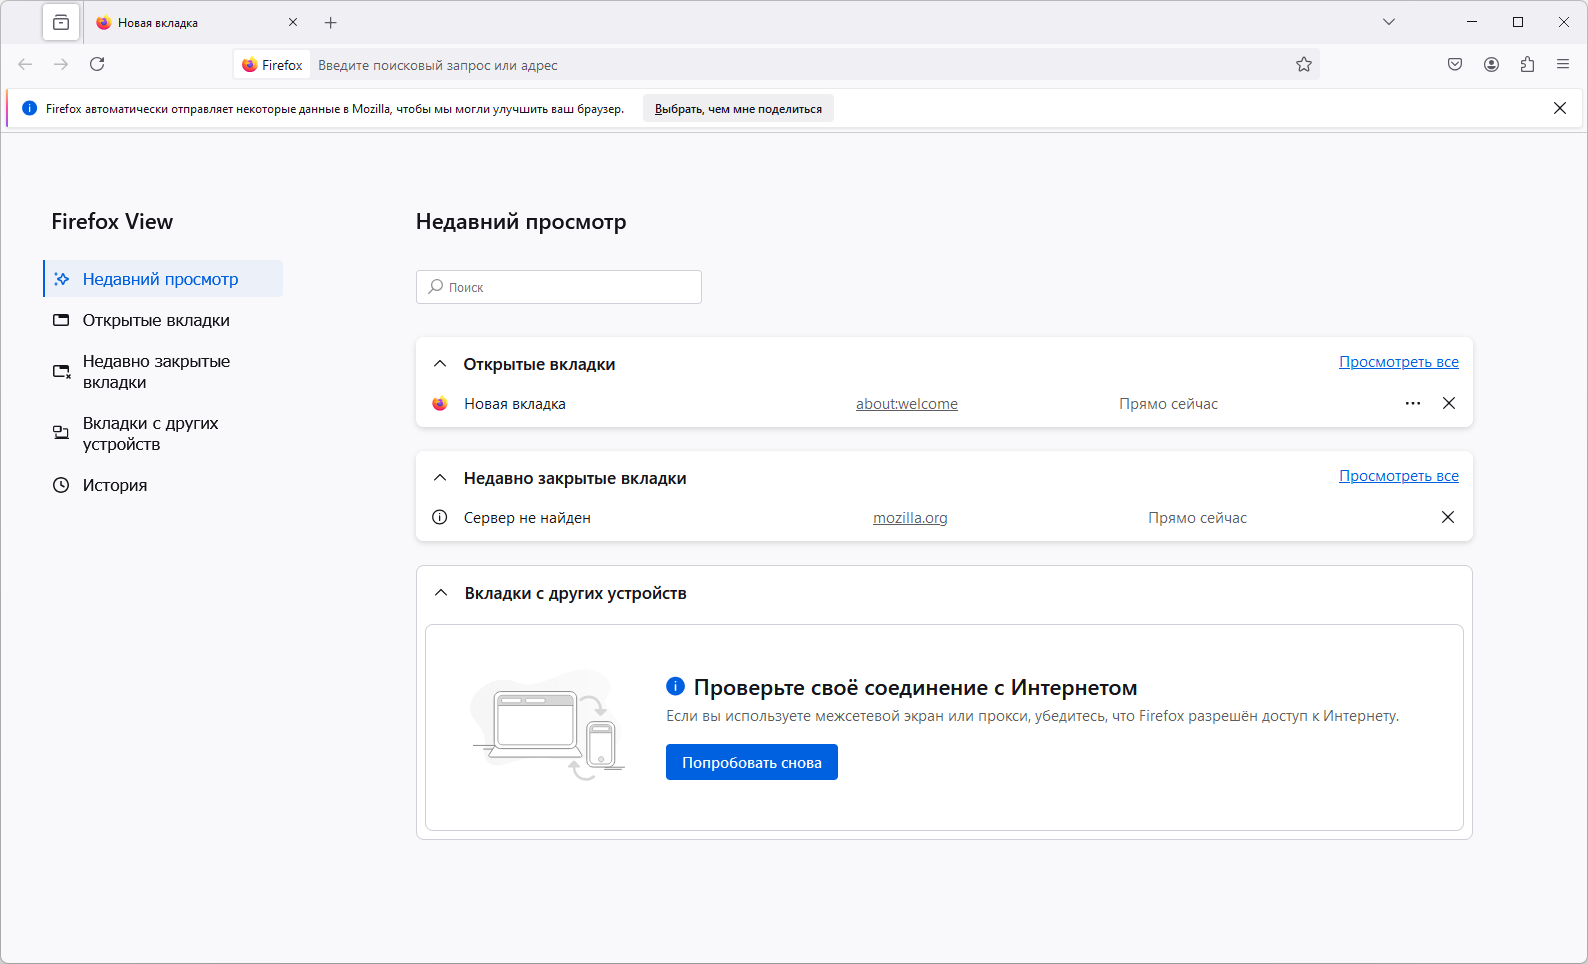1588x964 pixels.
Task: Click the sparkle icon beside Недавний просмотр
Action: coord(61,279)
